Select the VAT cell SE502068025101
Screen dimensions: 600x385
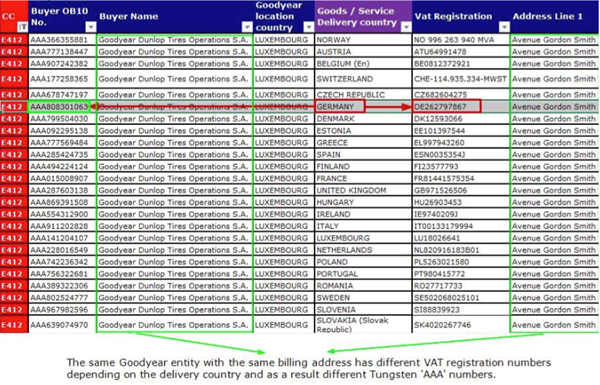coord(461,298)
